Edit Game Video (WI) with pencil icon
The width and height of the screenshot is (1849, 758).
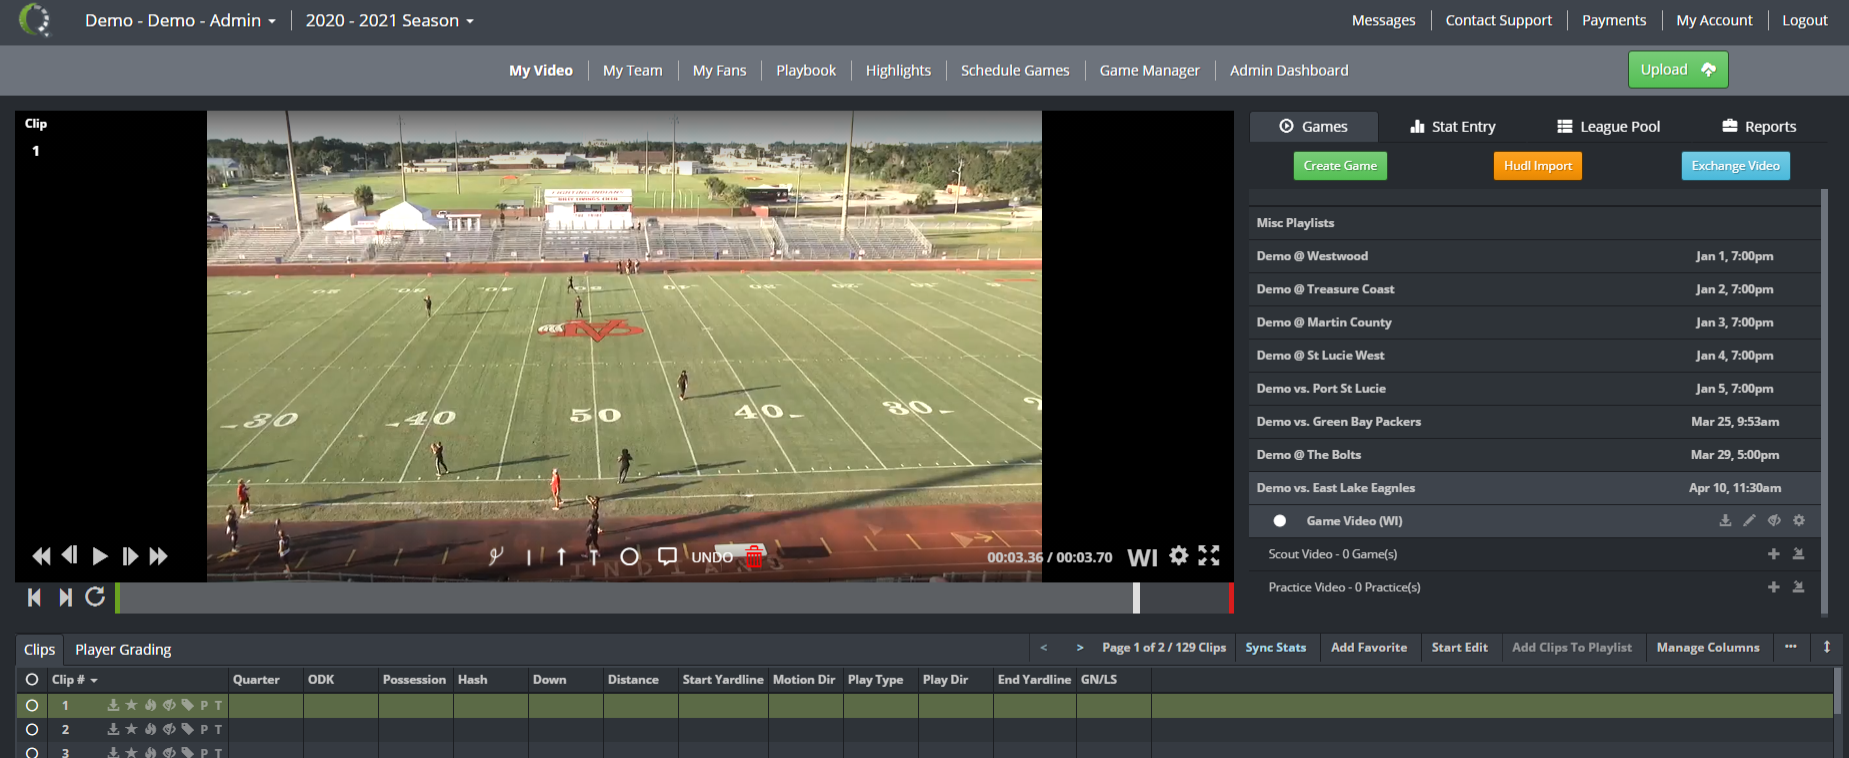click(1749, 520)
